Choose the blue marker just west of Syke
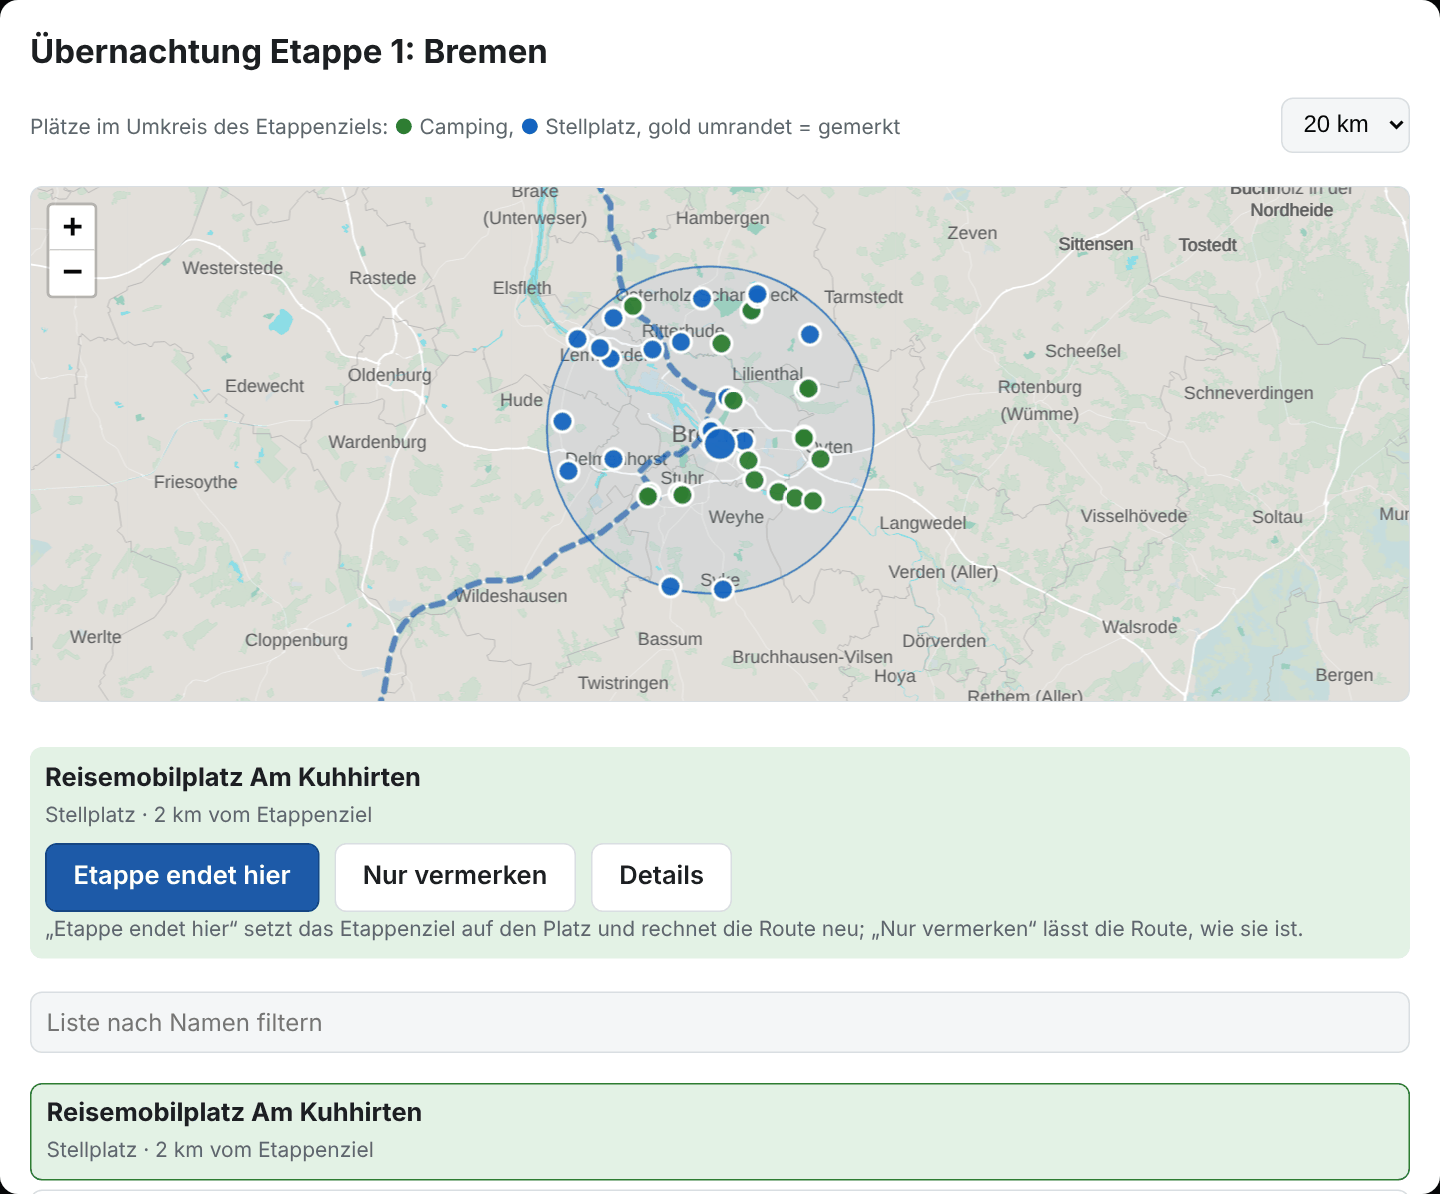Image resolution: width=1440 pixels, height=1194 pixels. point(671,586)
